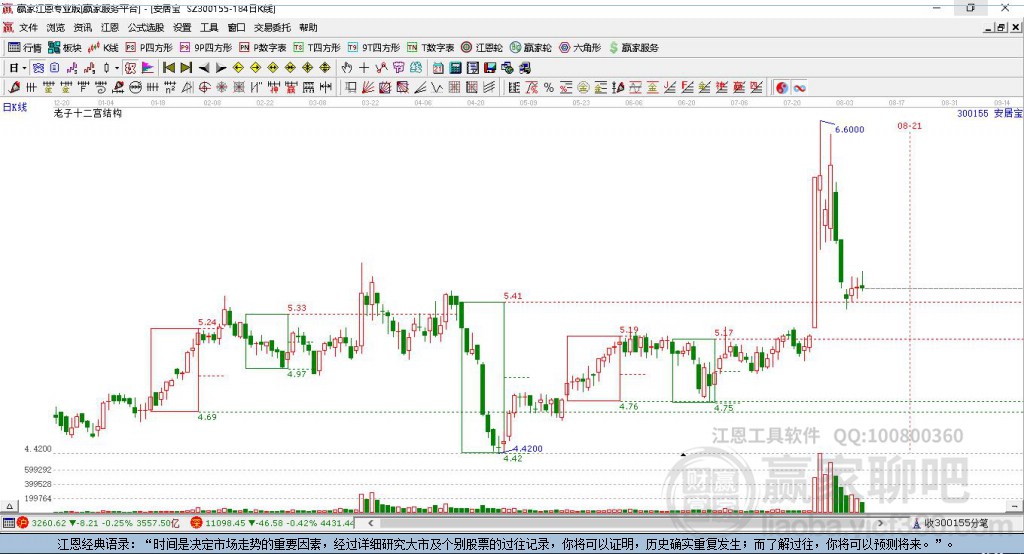Collapse the volume panel triangle button

(9, 506)
